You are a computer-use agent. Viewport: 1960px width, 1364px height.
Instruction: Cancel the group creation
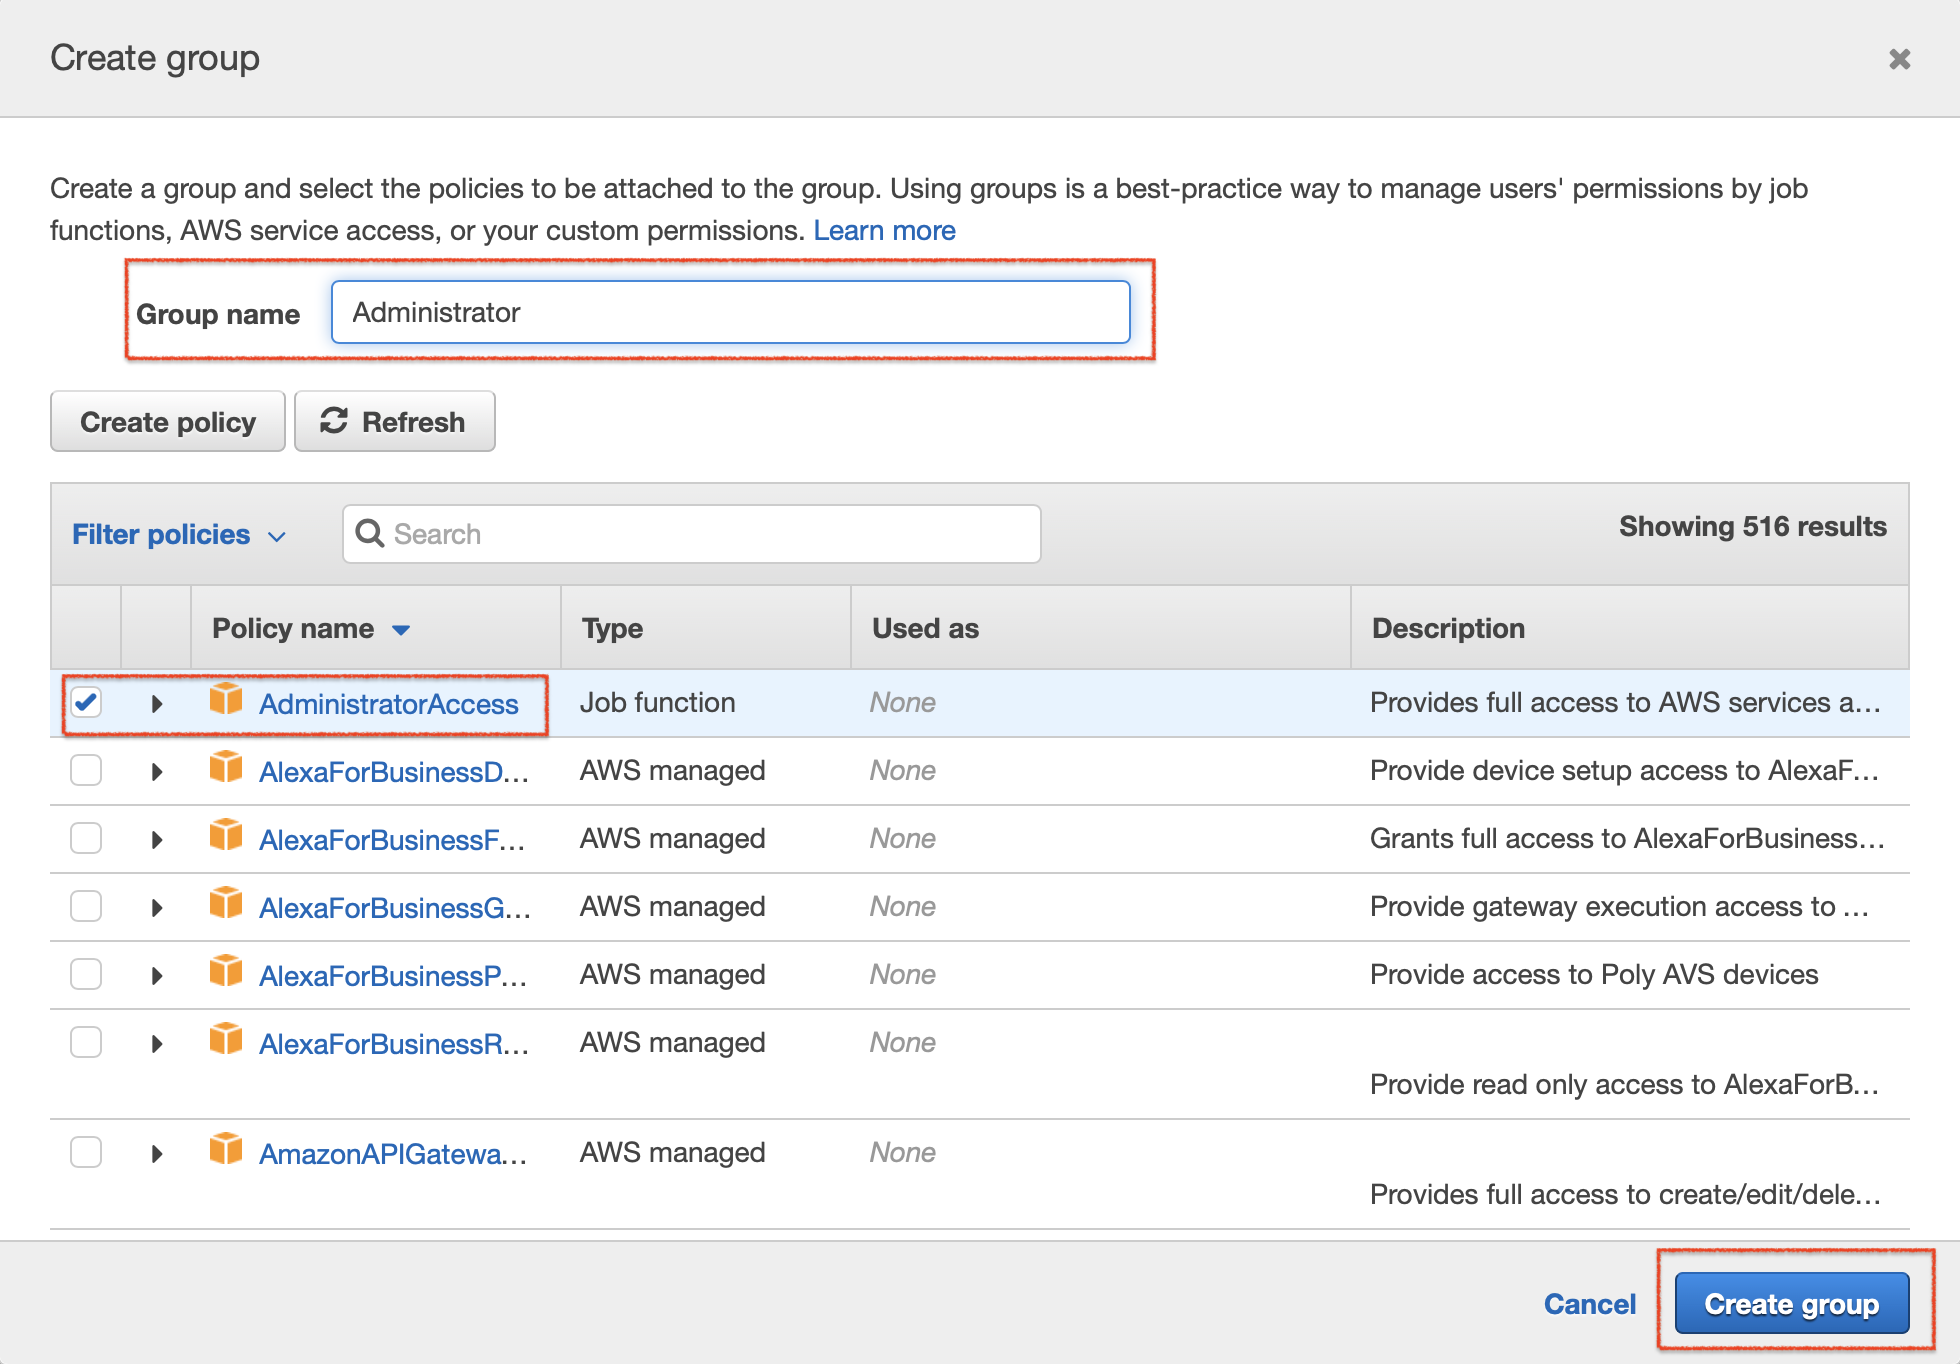[x=1590, y=1304]
